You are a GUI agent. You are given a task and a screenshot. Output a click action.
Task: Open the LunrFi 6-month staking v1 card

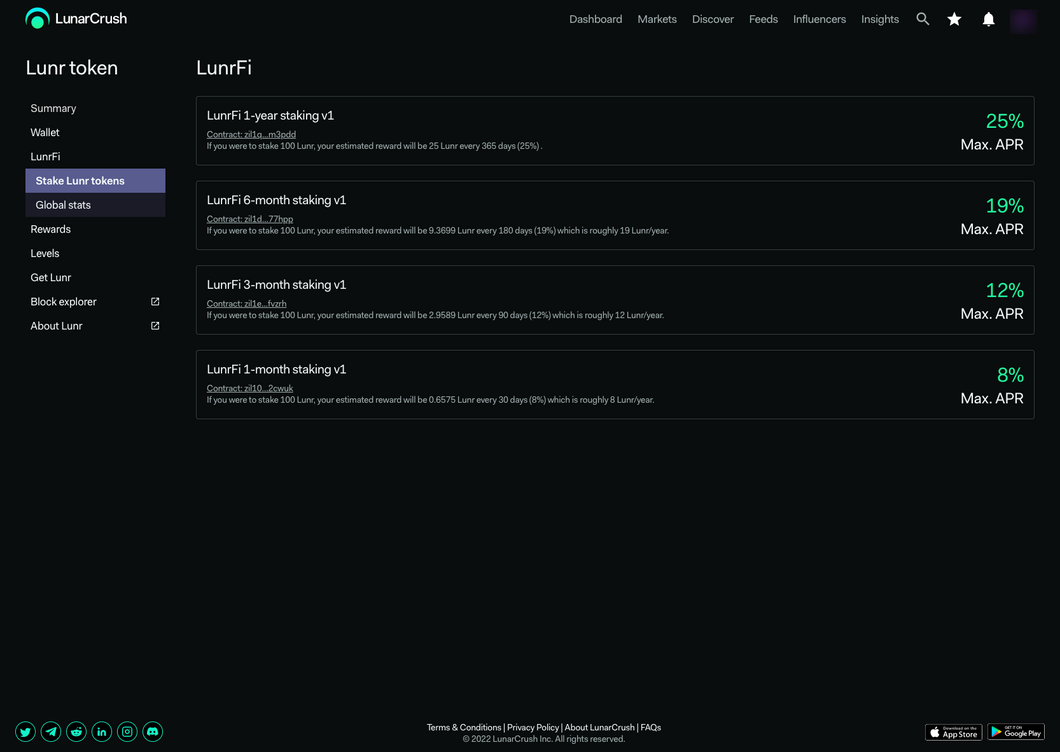pos(615,215)
